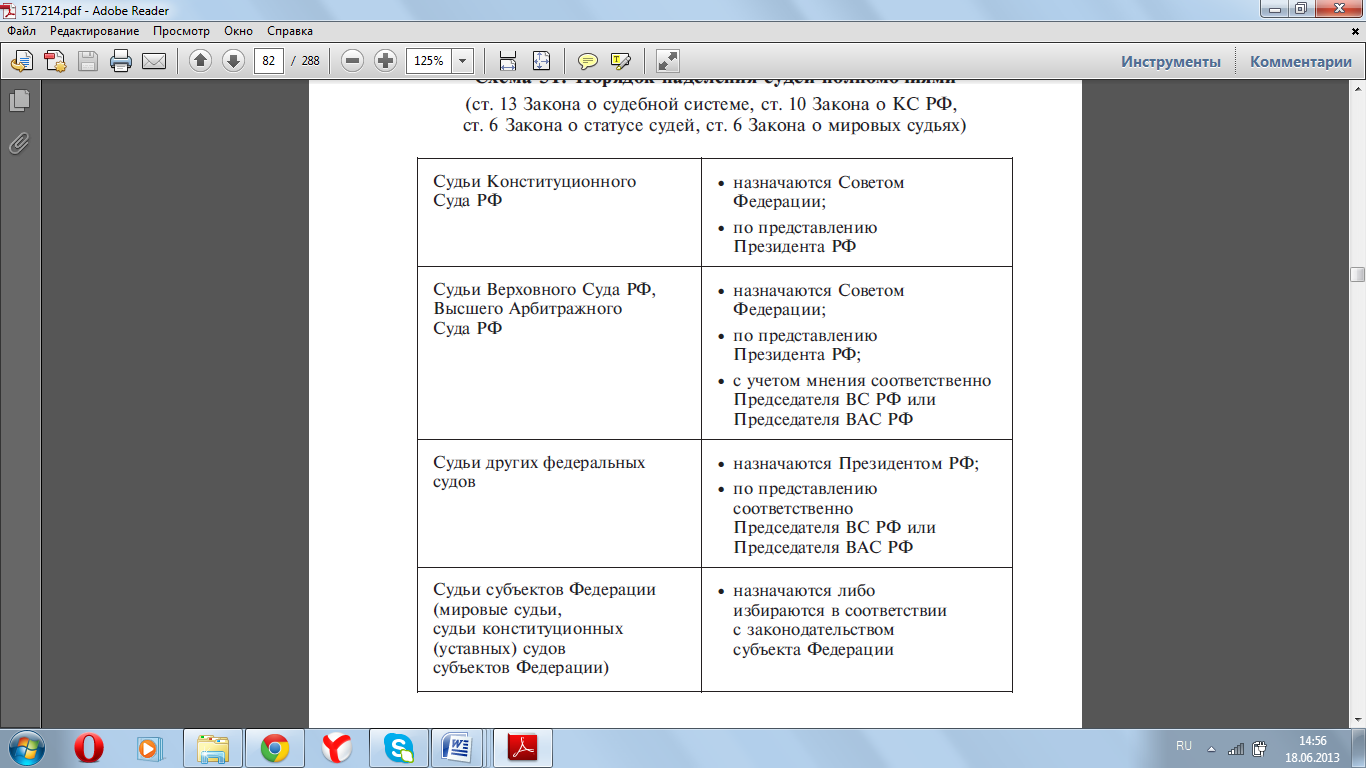Screen dimensions: 1366x768
Task: Open the Окно menu
Action: pyautogui.click(x=239, y=31)
